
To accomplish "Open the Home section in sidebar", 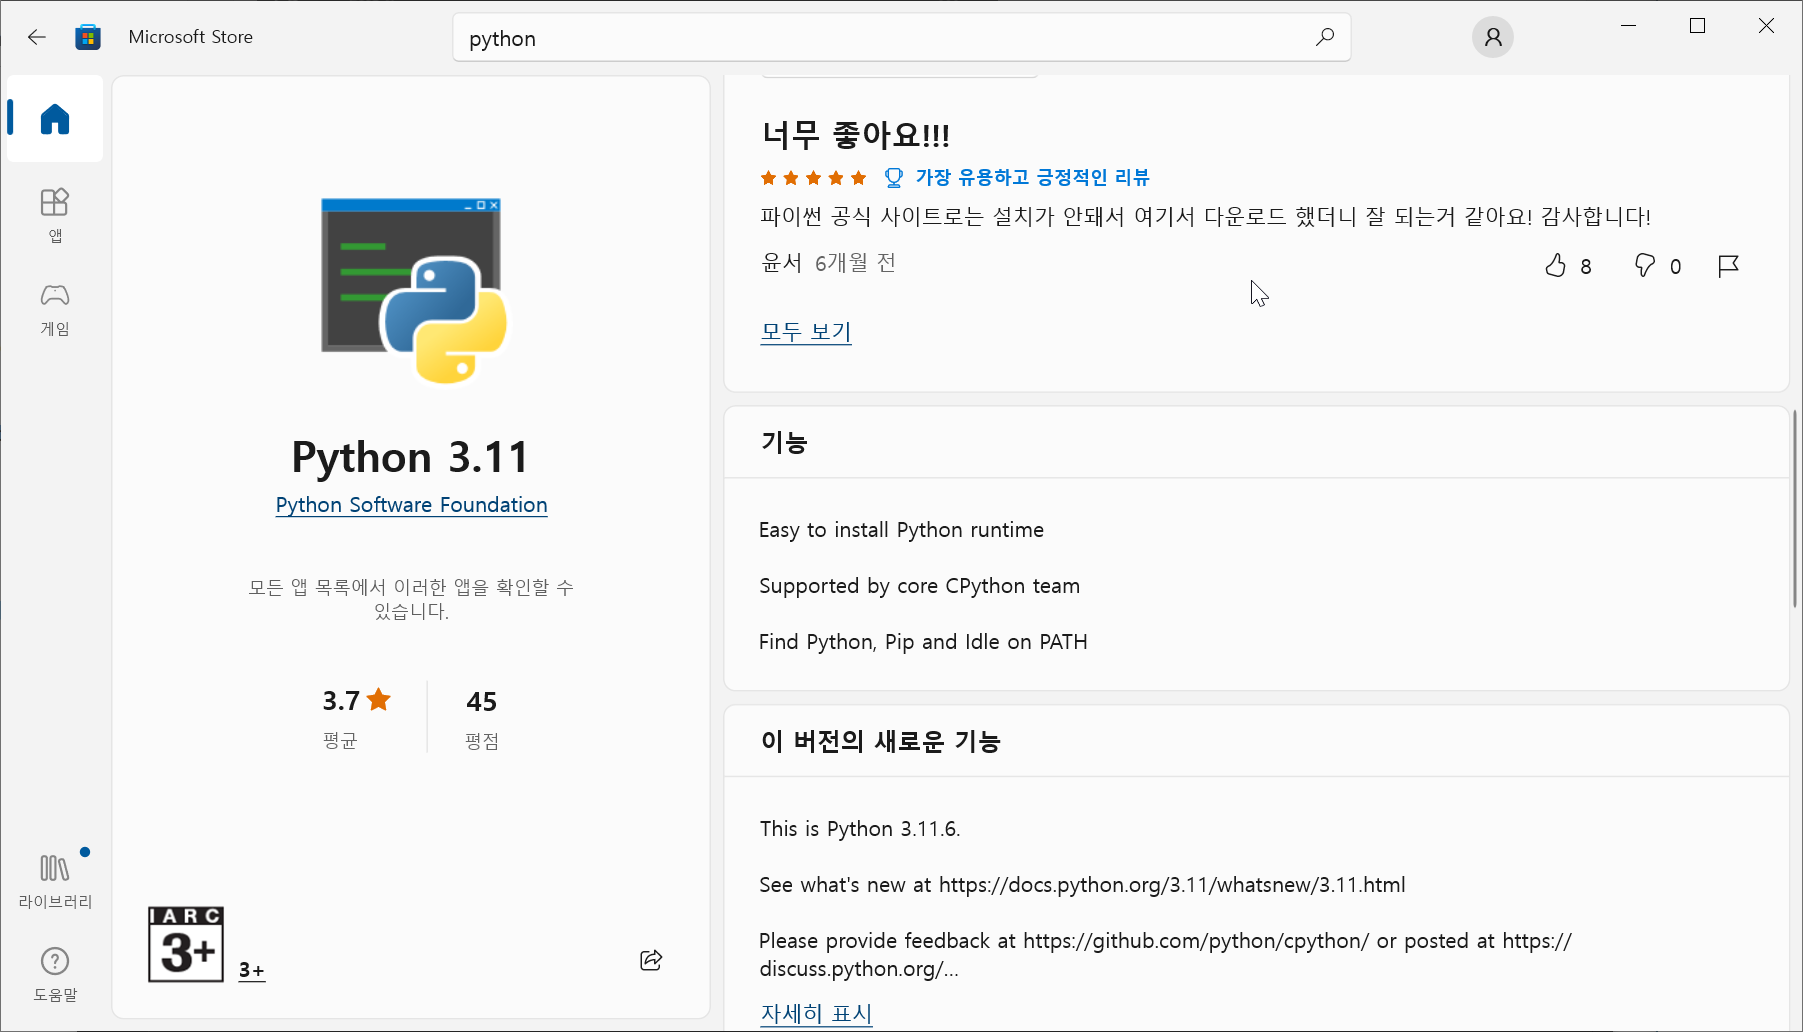I will point(55,119).
